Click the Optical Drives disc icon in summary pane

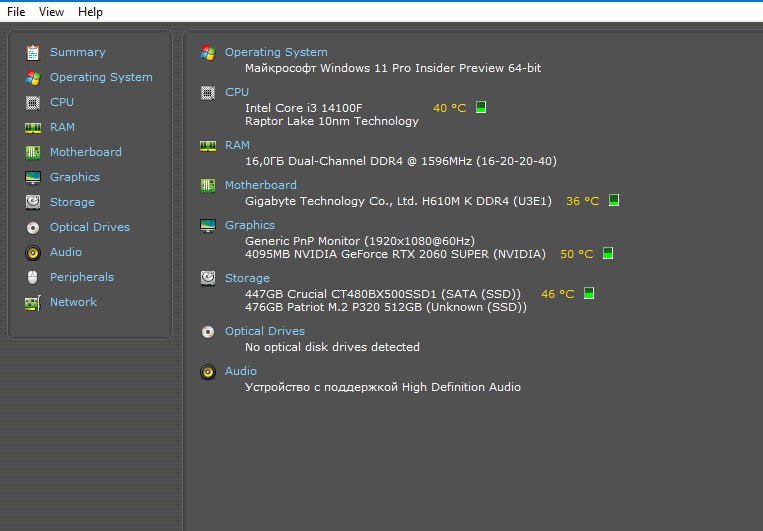click(208, 331)
